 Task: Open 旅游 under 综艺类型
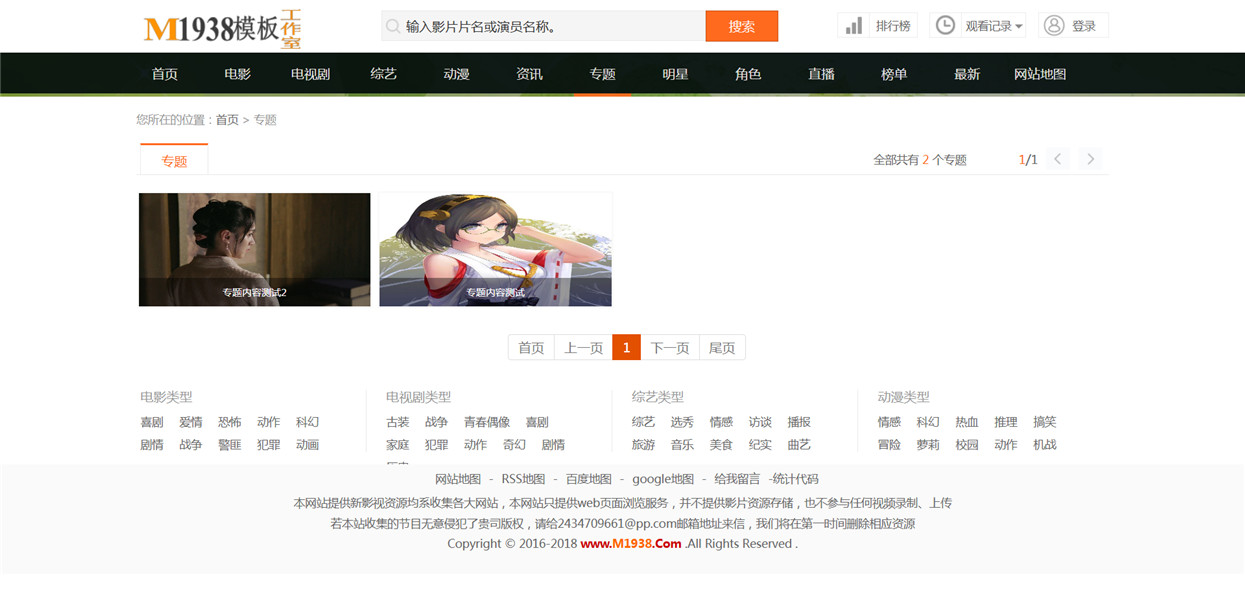click(644, 445)
